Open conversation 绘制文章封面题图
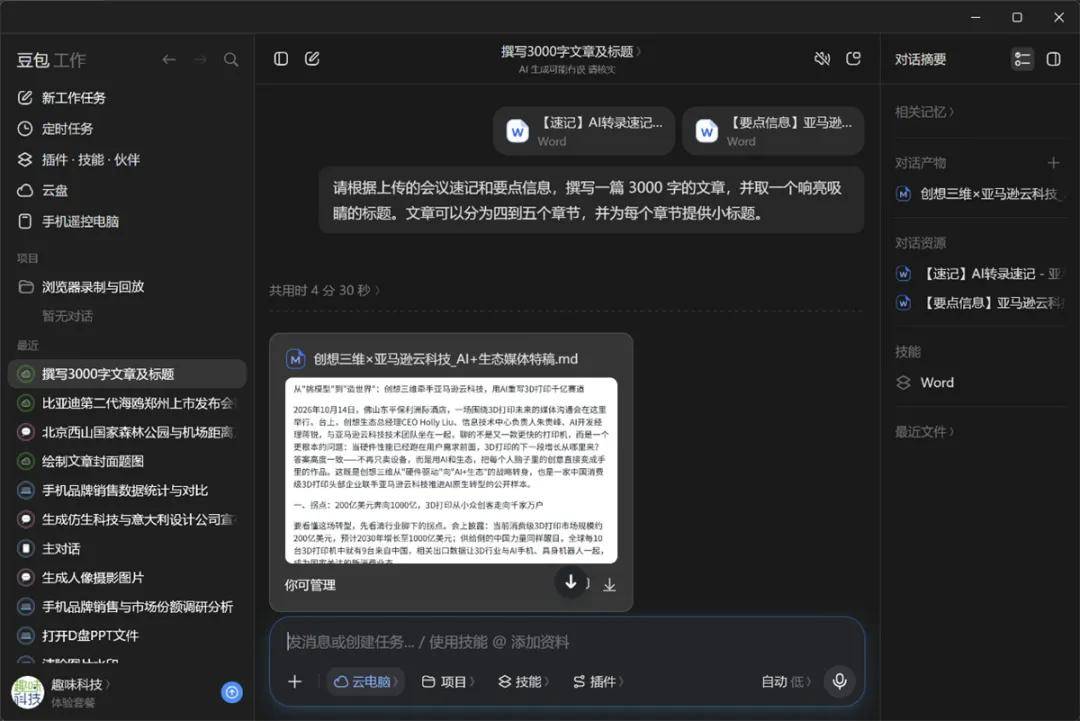 [x=127, y=461]
